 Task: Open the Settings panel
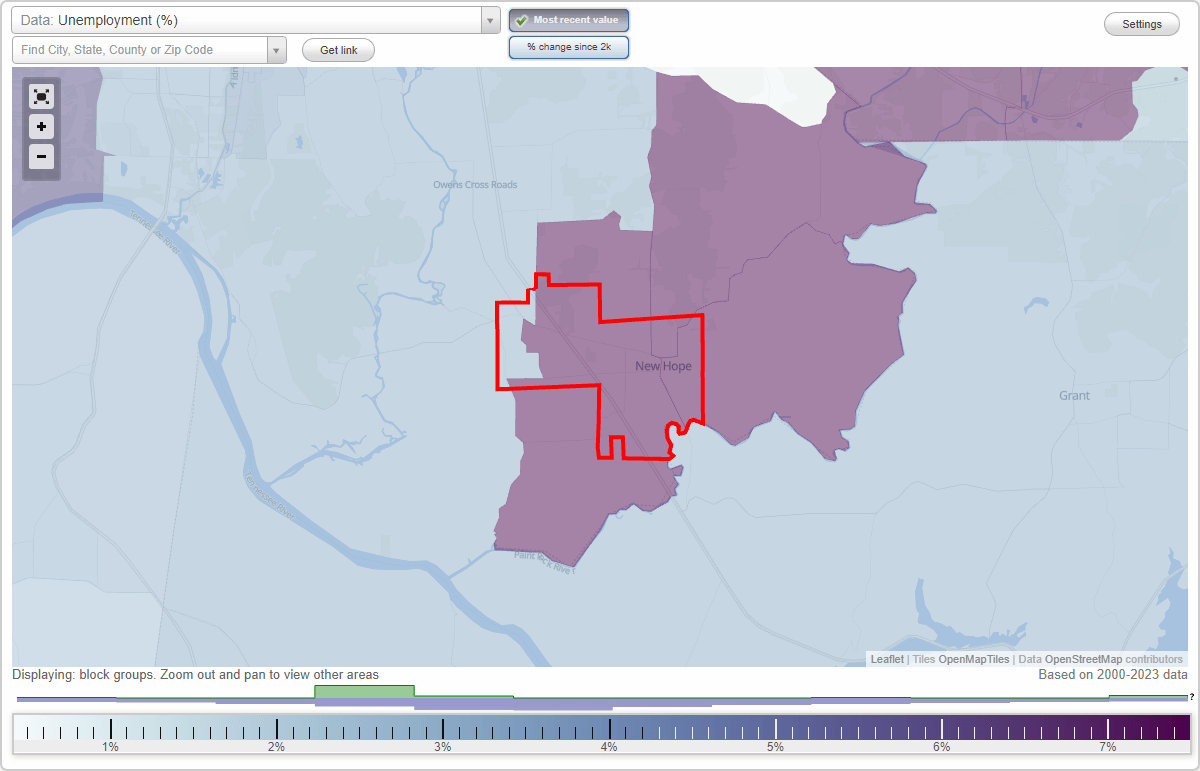[x=1141, y=23]
